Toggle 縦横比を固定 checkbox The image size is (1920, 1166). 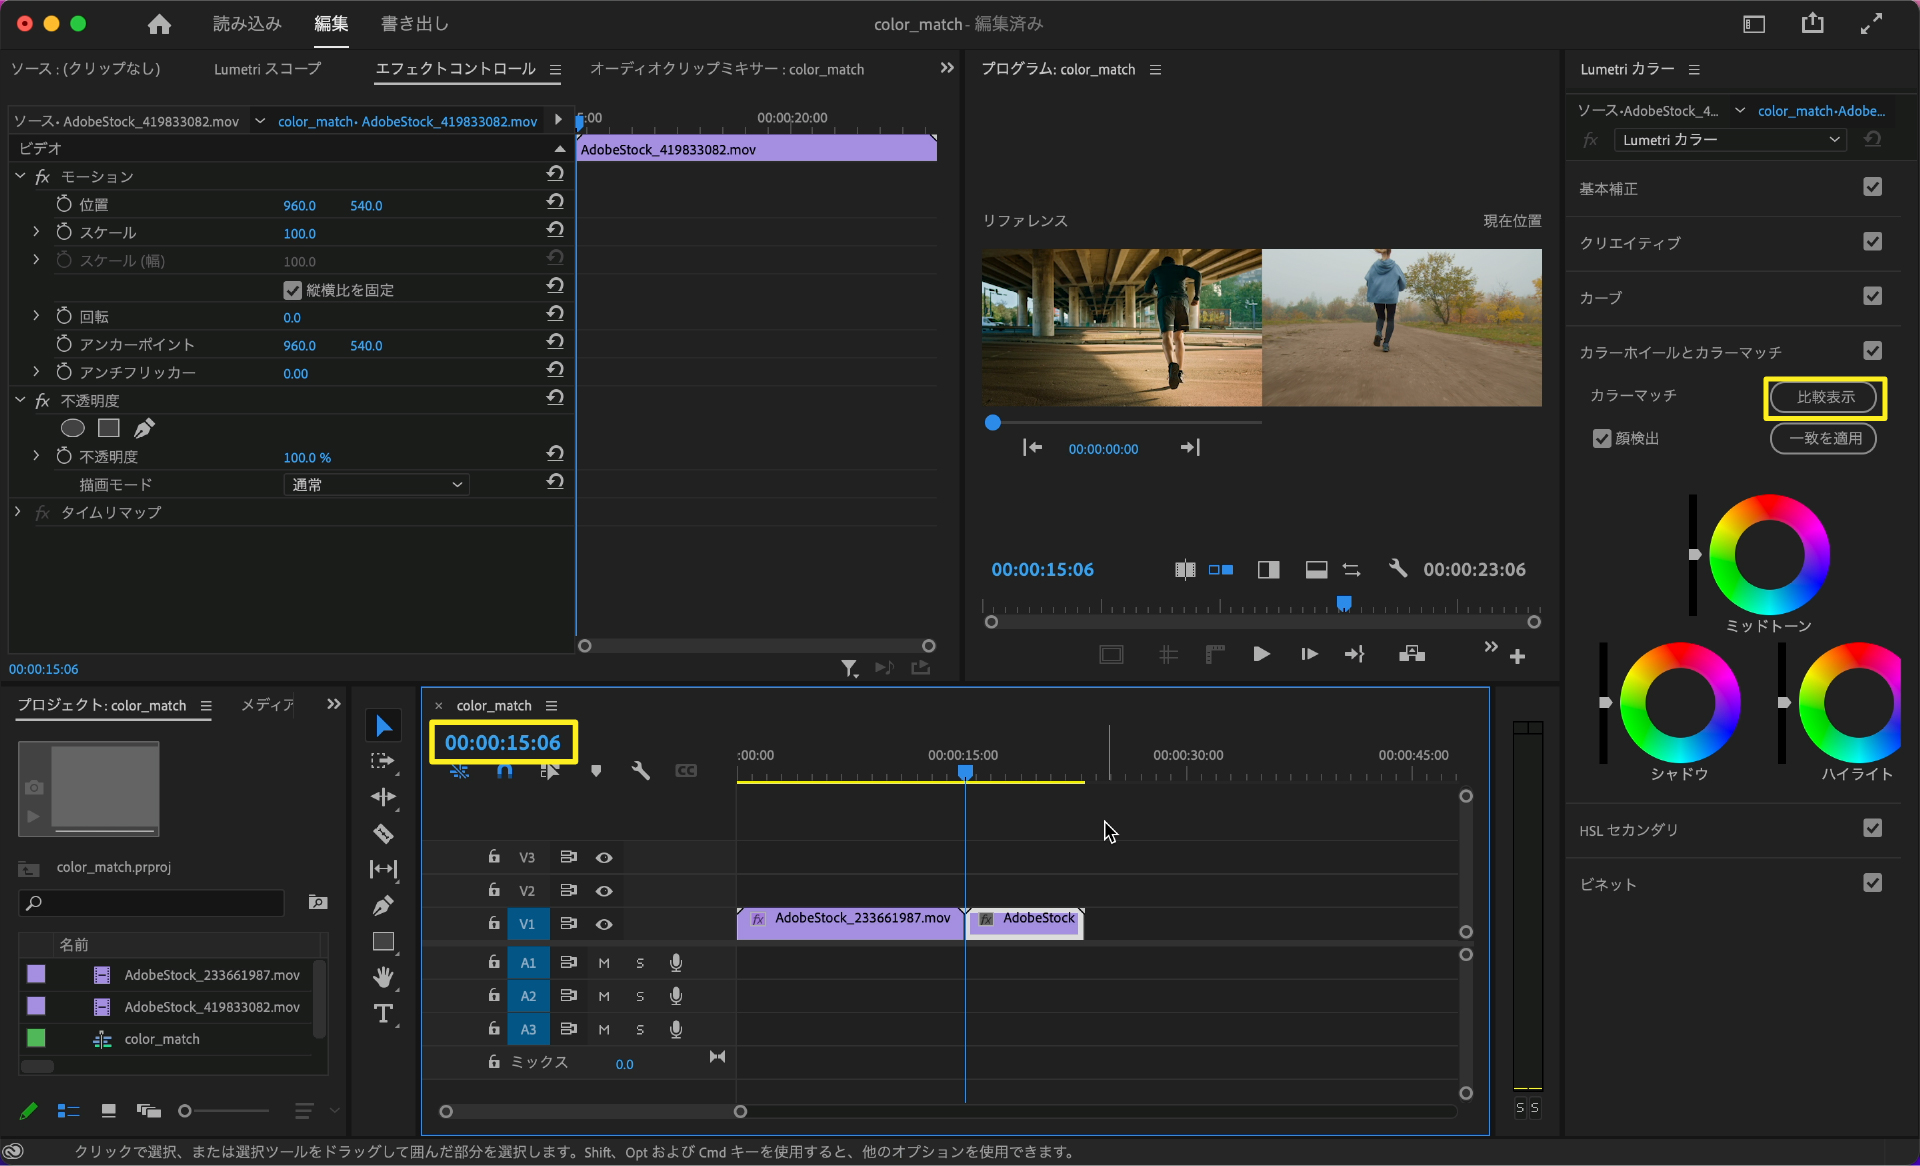[292, 290]
